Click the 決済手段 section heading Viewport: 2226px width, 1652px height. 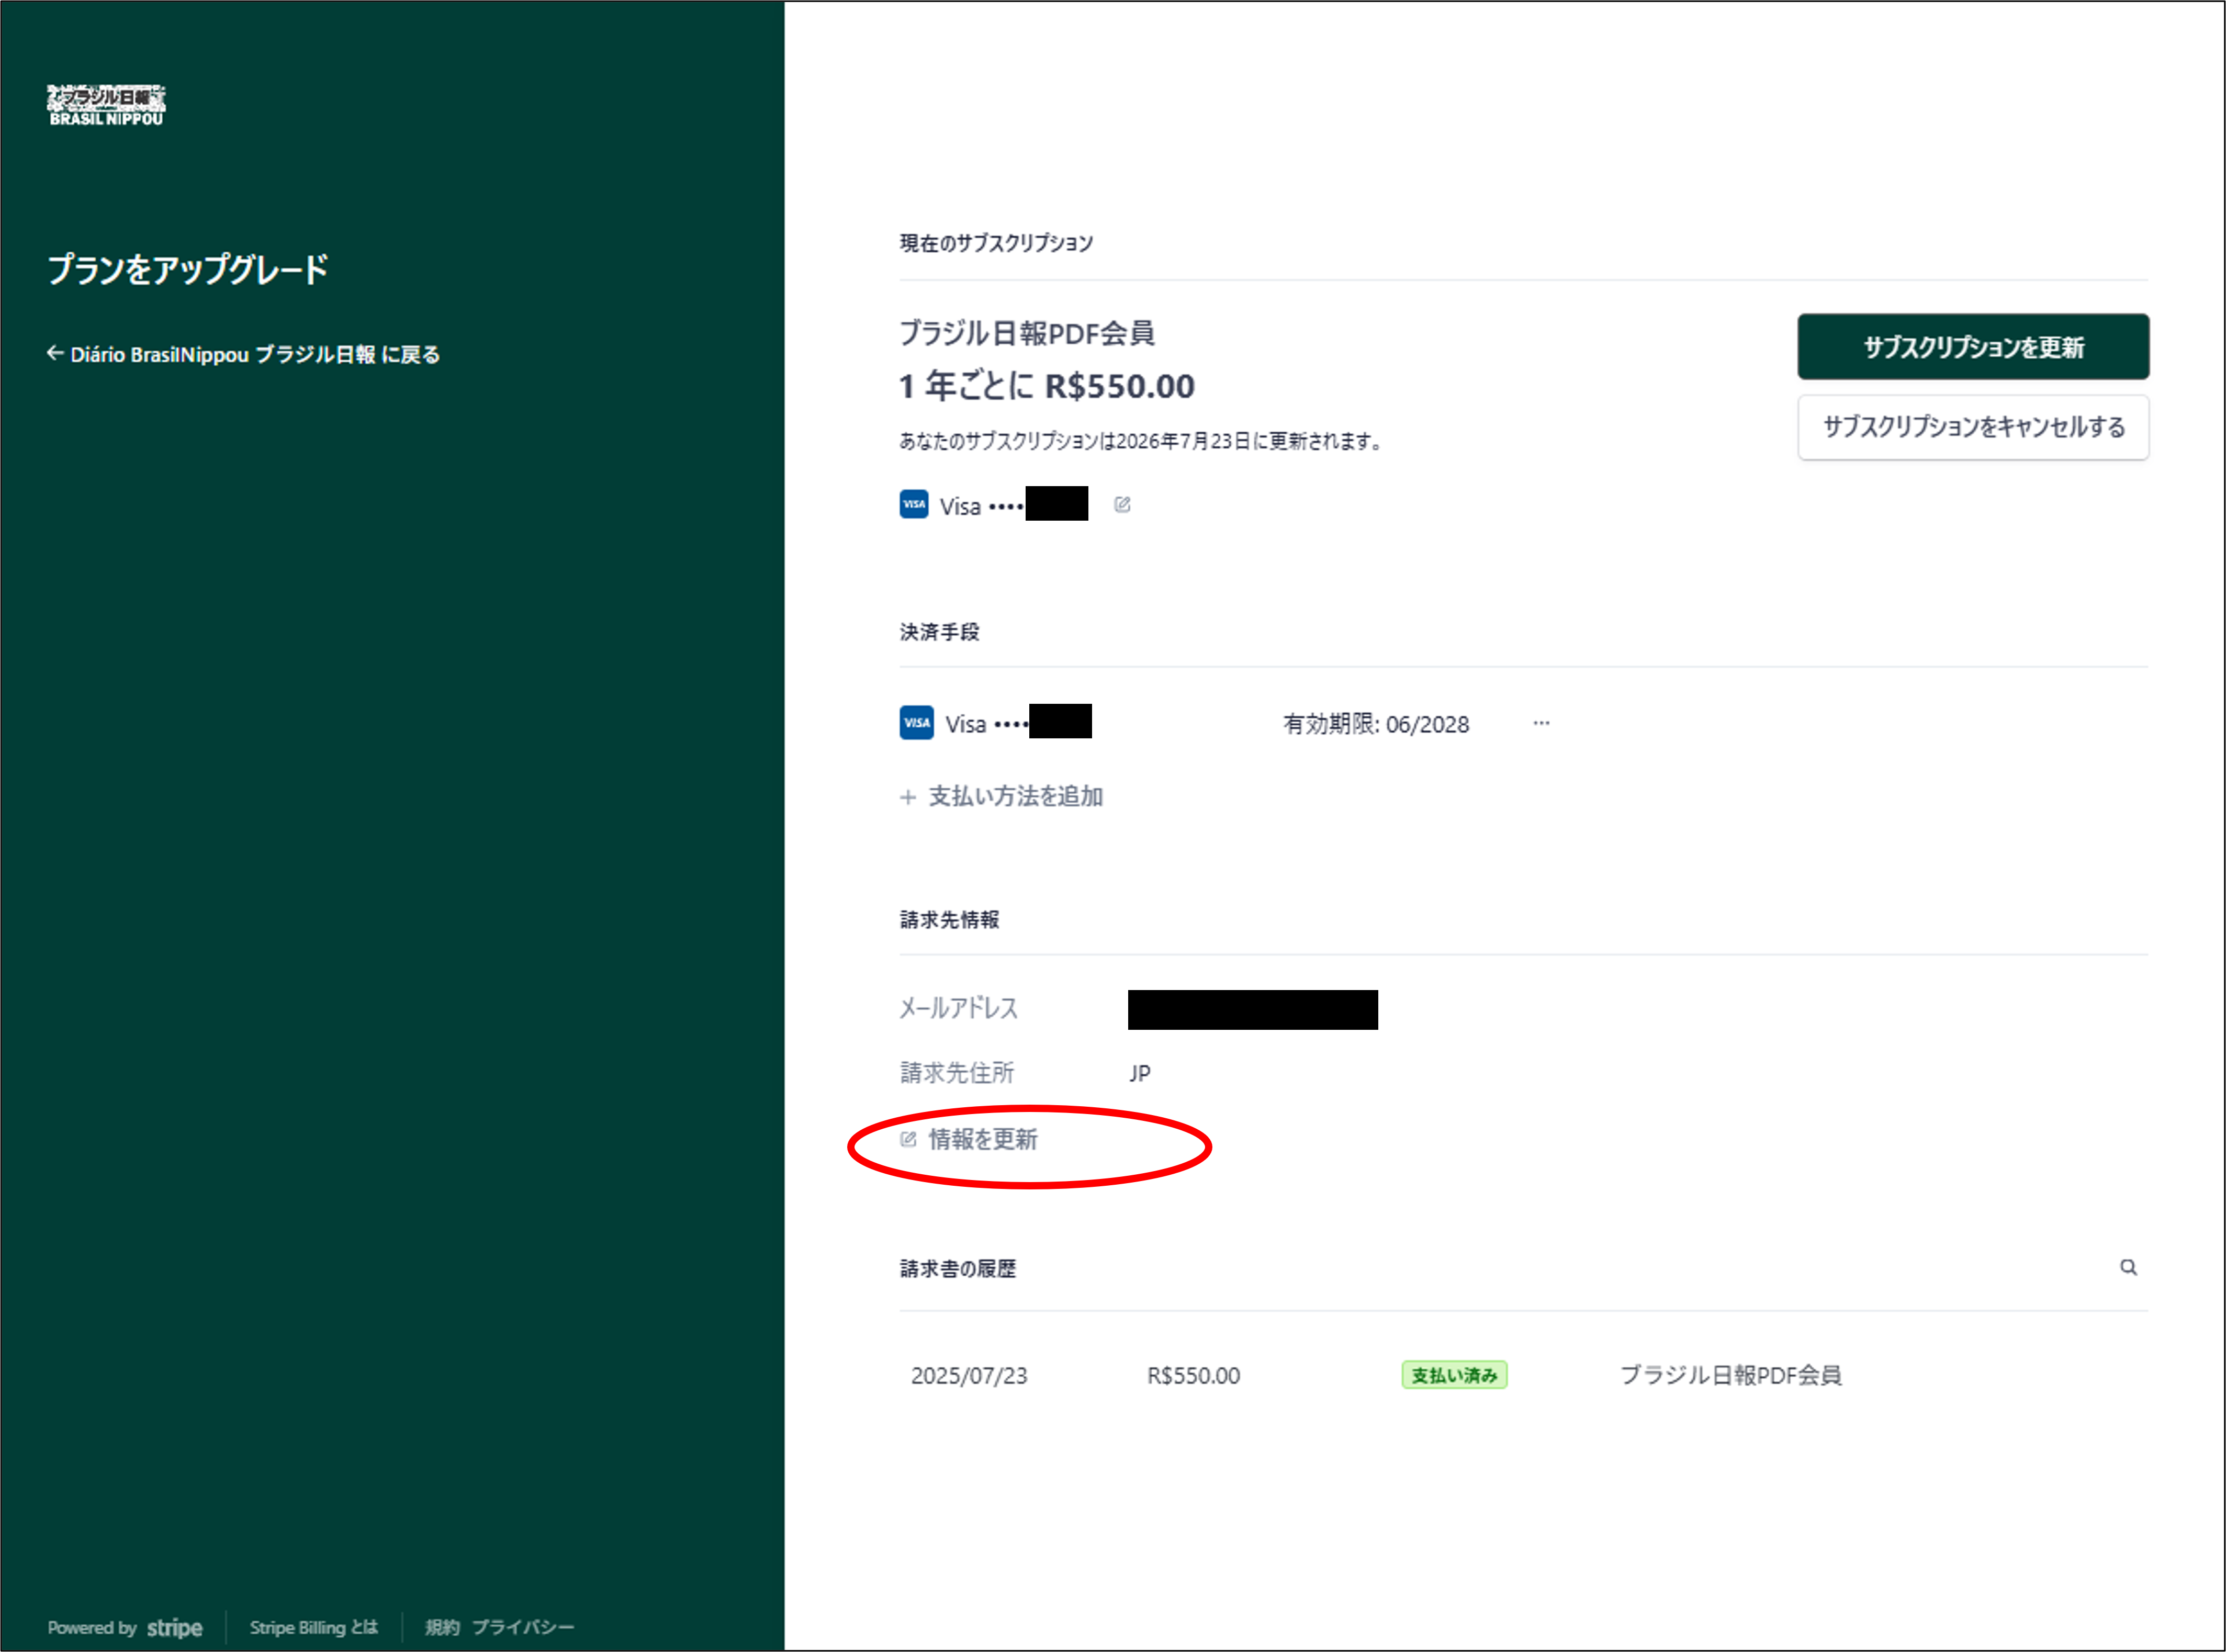click(939, 632)
